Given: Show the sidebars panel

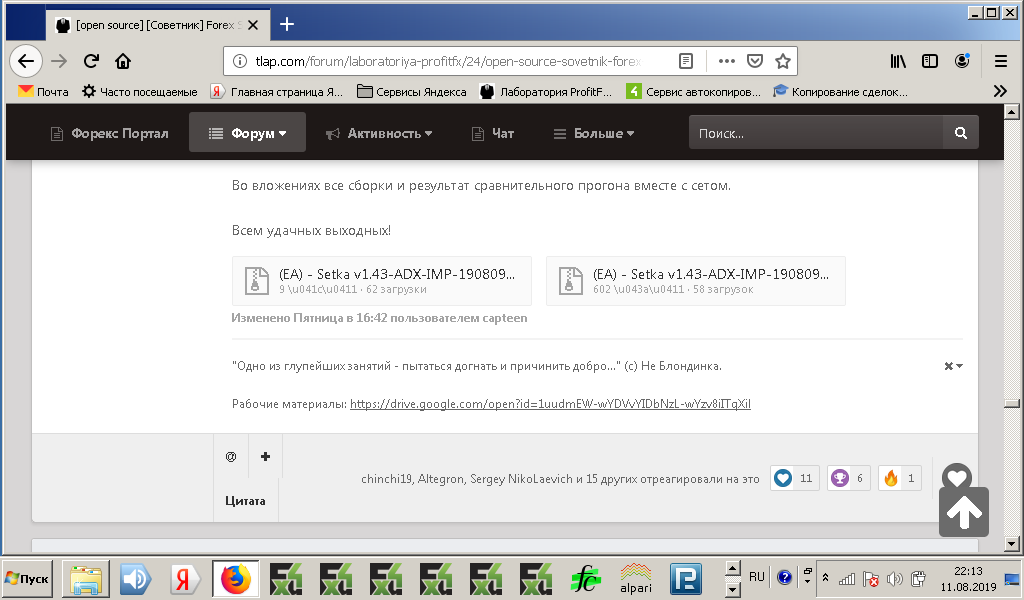Looking at the screenshot, I should click(929, 61).
